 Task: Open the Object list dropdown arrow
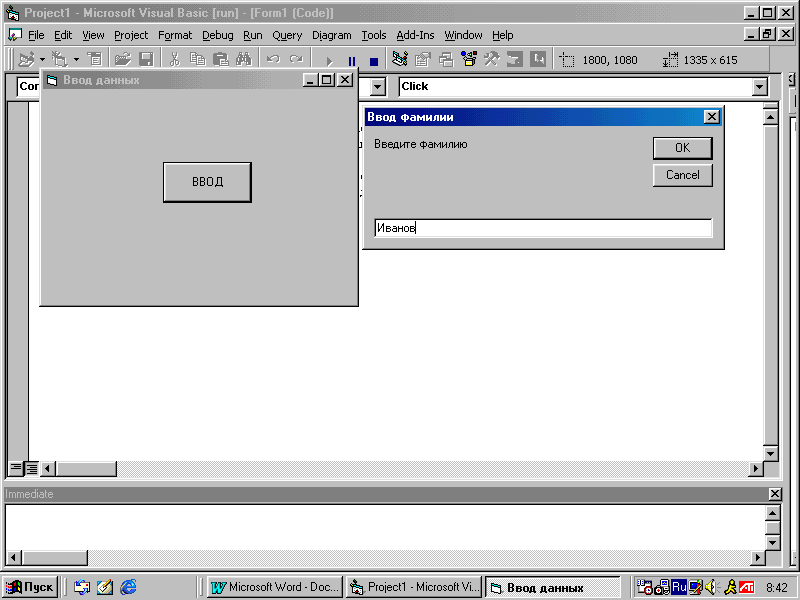[x=377, y=87]
